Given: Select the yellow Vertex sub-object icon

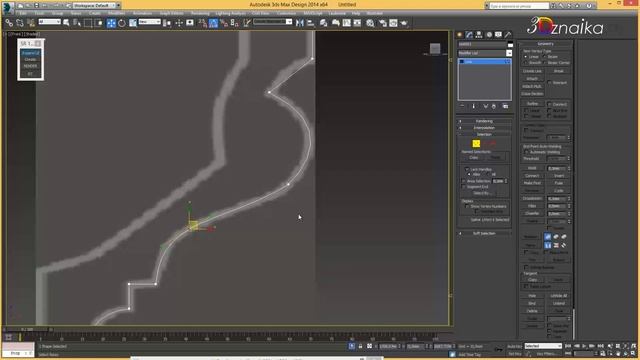Looking at the screenshot, I should pyautogui.click(x=476, y=143).
